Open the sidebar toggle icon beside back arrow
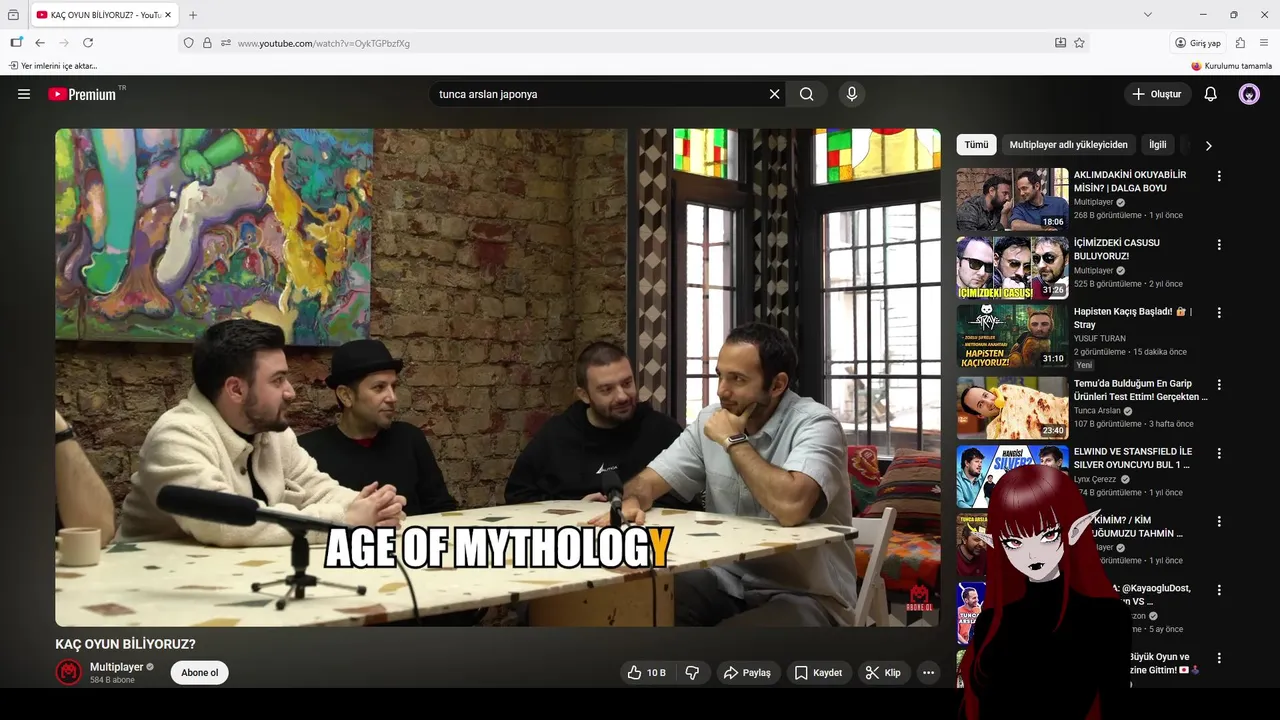Viewport: 1280px width, 720px height. 16,43
